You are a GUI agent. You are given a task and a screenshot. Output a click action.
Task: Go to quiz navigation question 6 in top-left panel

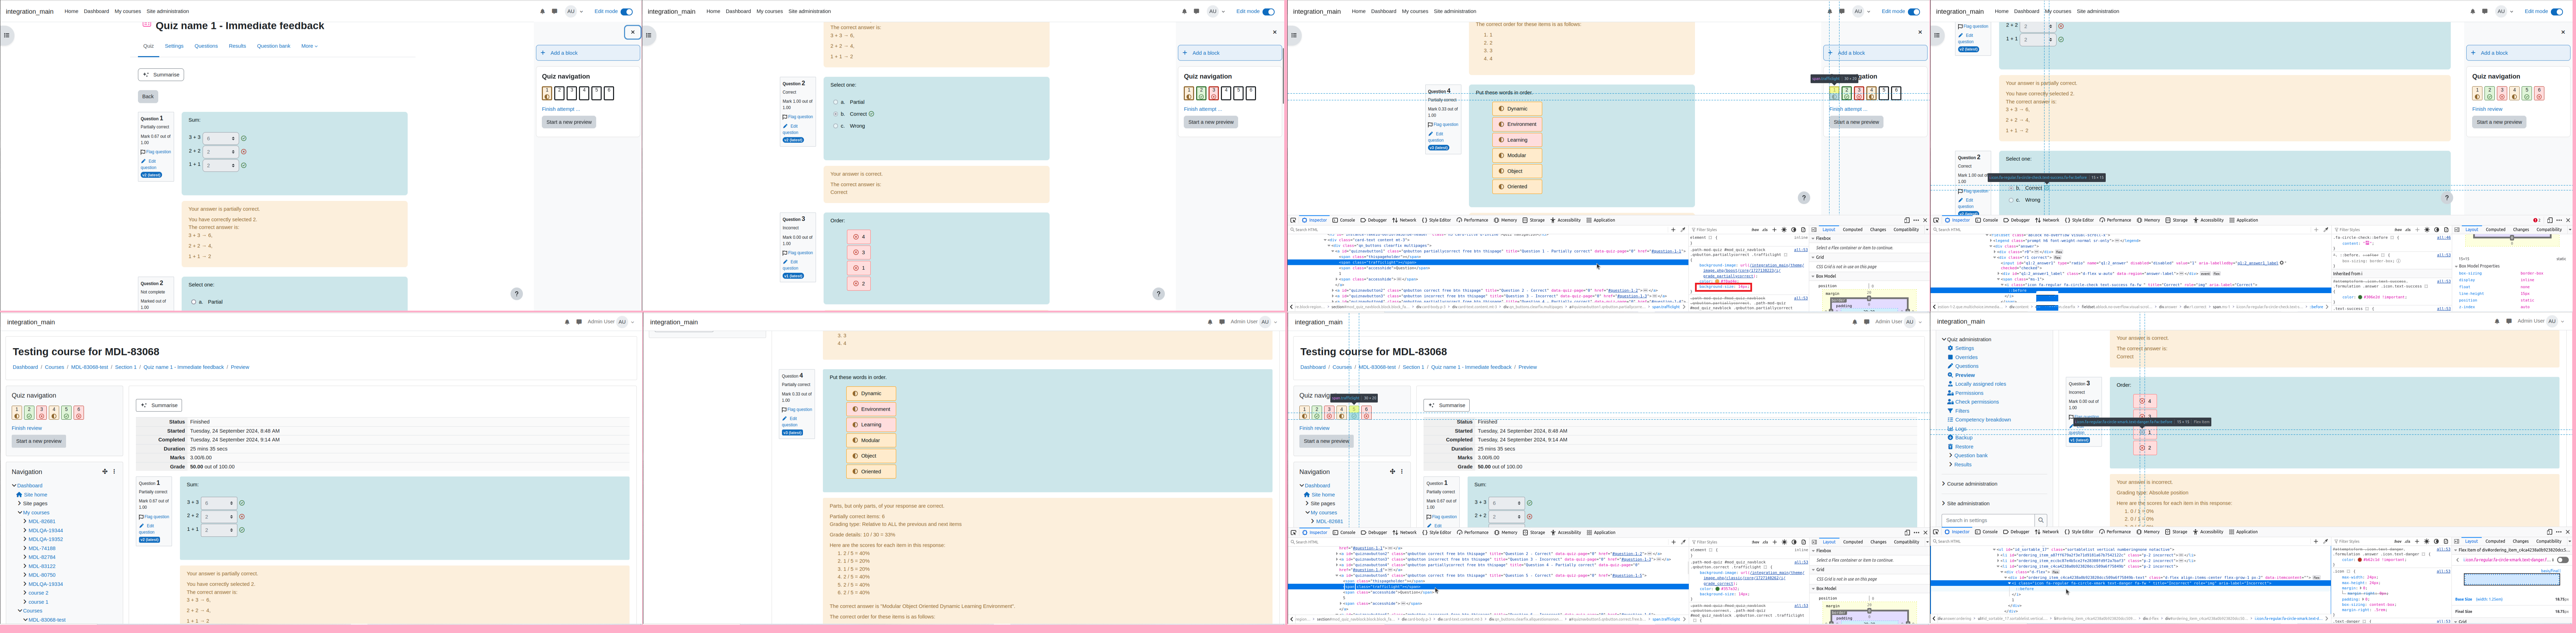tap(609, 93)
